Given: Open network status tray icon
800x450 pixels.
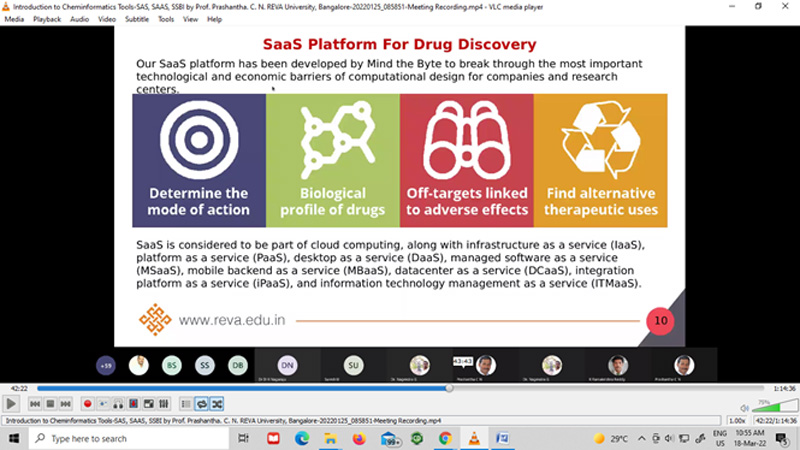Looking at the screenshot, I should point(684,439).
